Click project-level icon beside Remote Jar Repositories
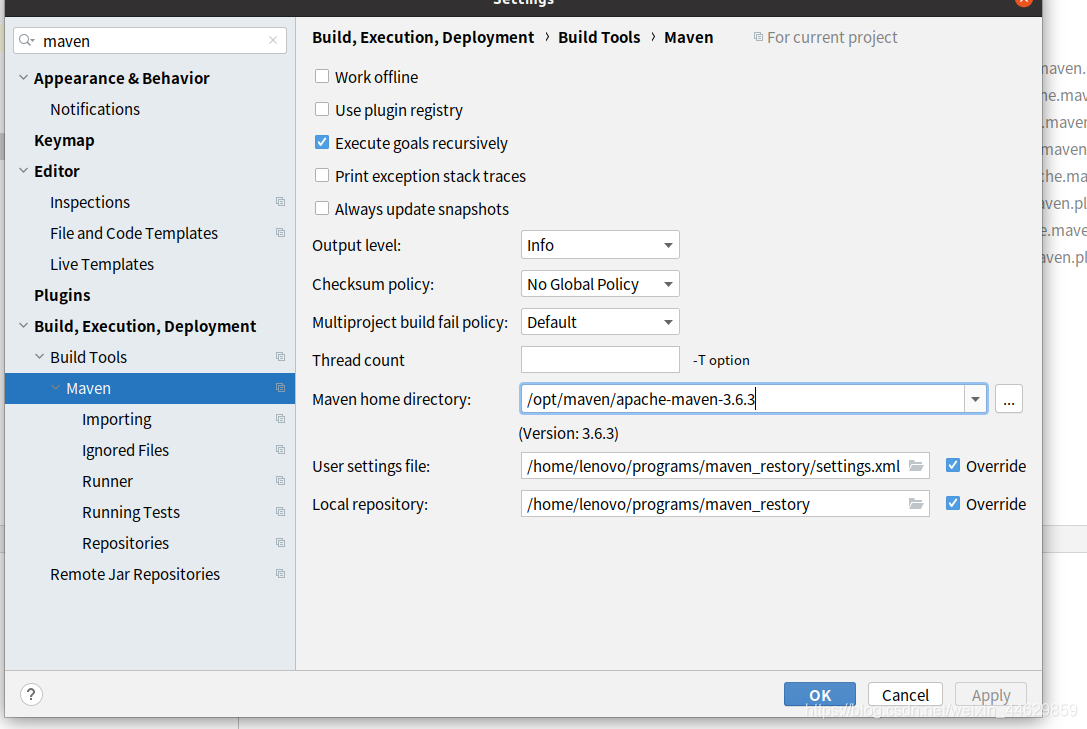1087x729 pixels. tap(280, 574)
